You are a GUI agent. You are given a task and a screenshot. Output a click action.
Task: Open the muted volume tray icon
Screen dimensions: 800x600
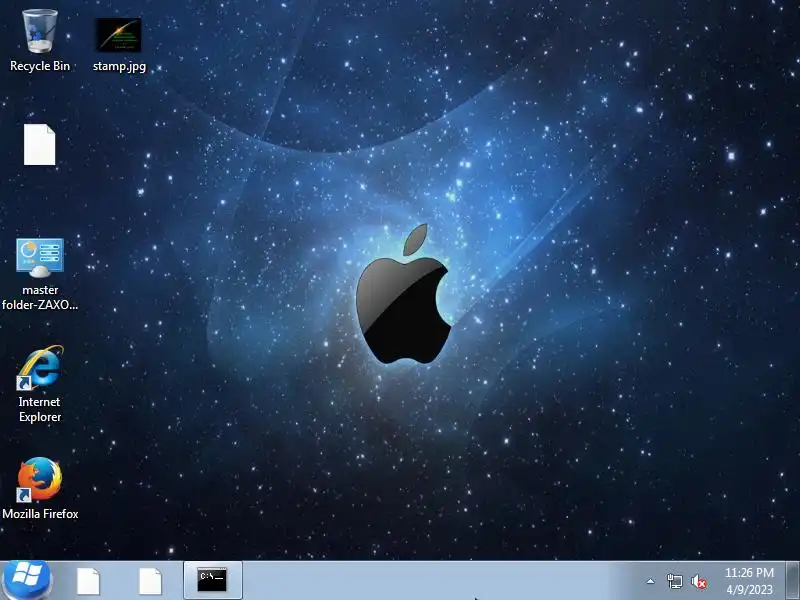point(698,581)
